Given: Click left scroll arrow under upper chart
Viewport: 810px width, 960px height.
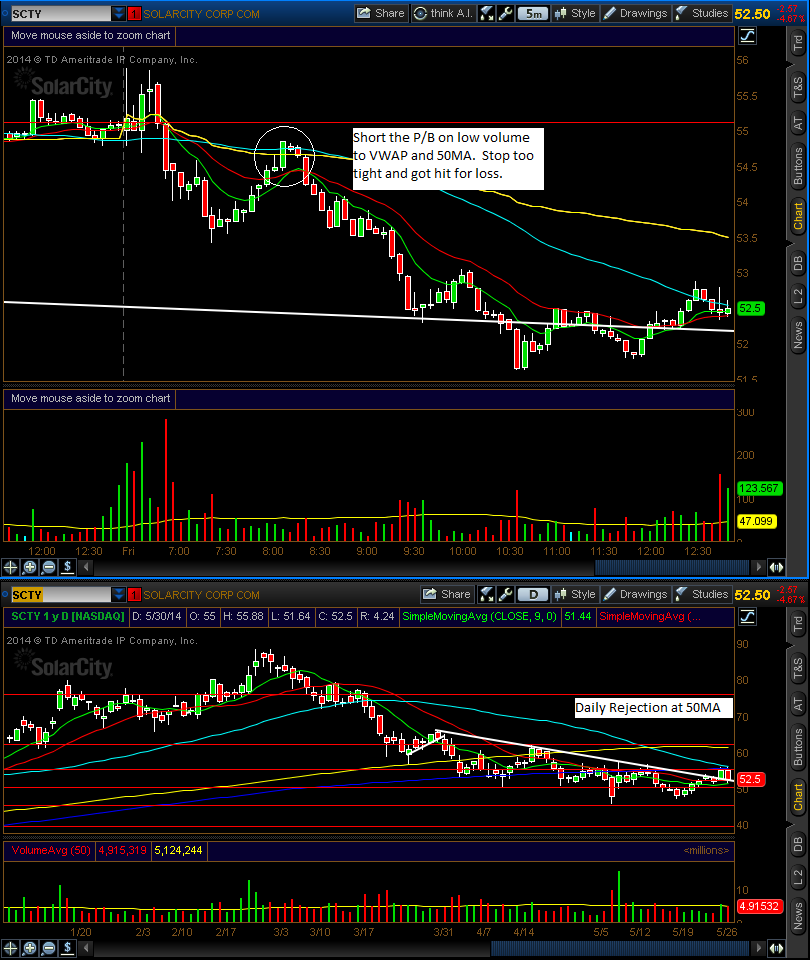Looking at the screenshot, I should pos(86,567).
